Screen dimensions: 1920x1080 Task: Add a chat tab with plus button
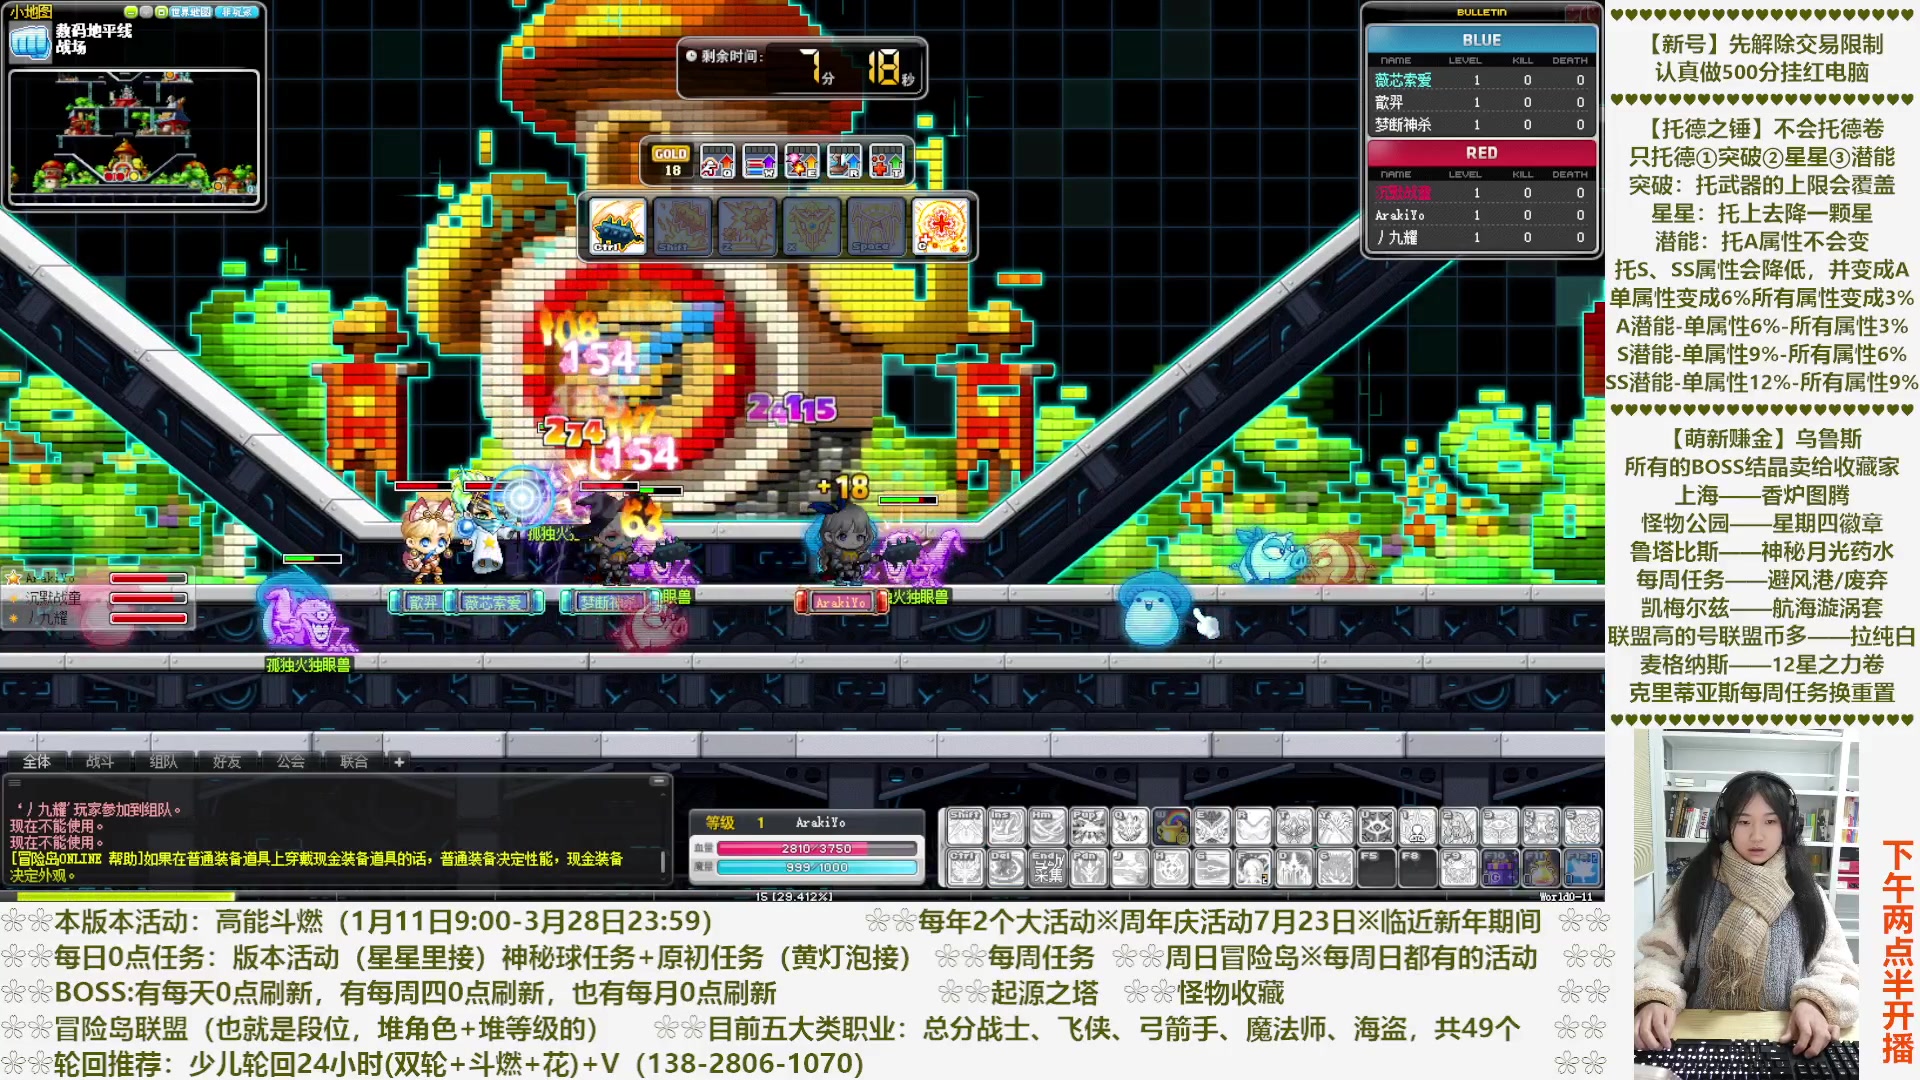[399, 762]
